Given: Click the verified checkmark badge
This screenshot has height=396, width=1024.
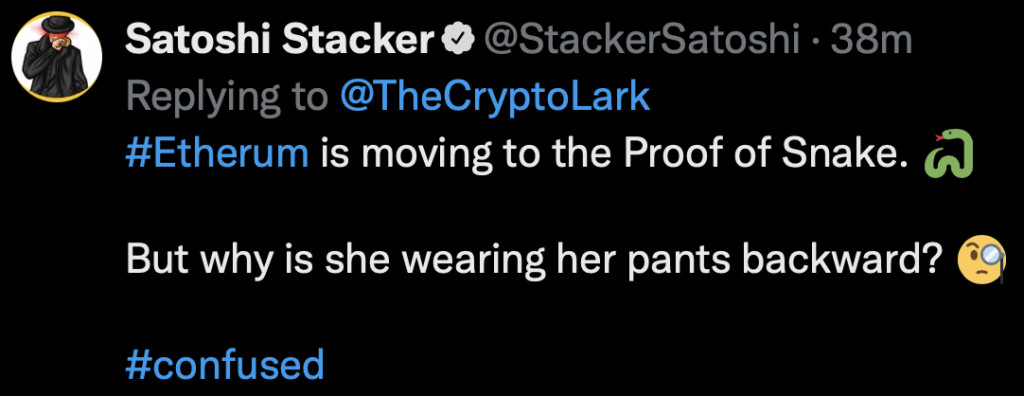Looking at the screenshot, I should pyautogui.click(x=459, y=41).
